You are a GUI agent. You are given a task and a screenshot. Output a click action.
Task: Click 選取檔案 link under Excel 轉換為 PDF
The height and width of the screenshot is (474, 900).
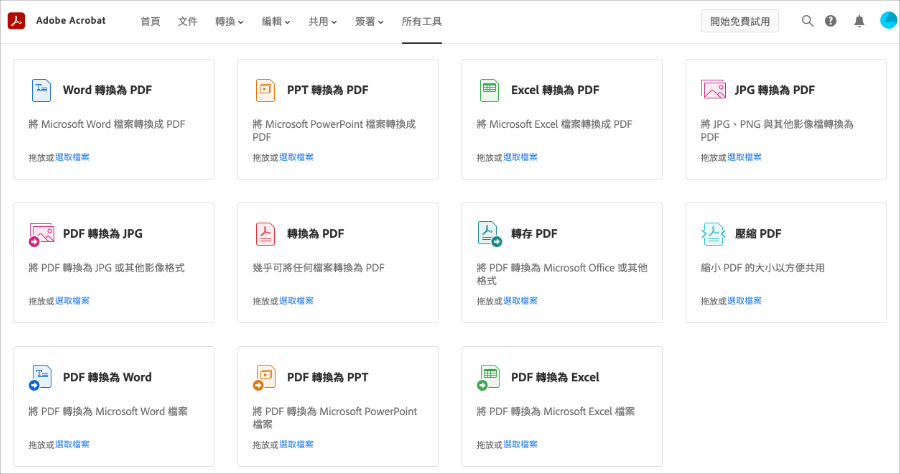520,157
